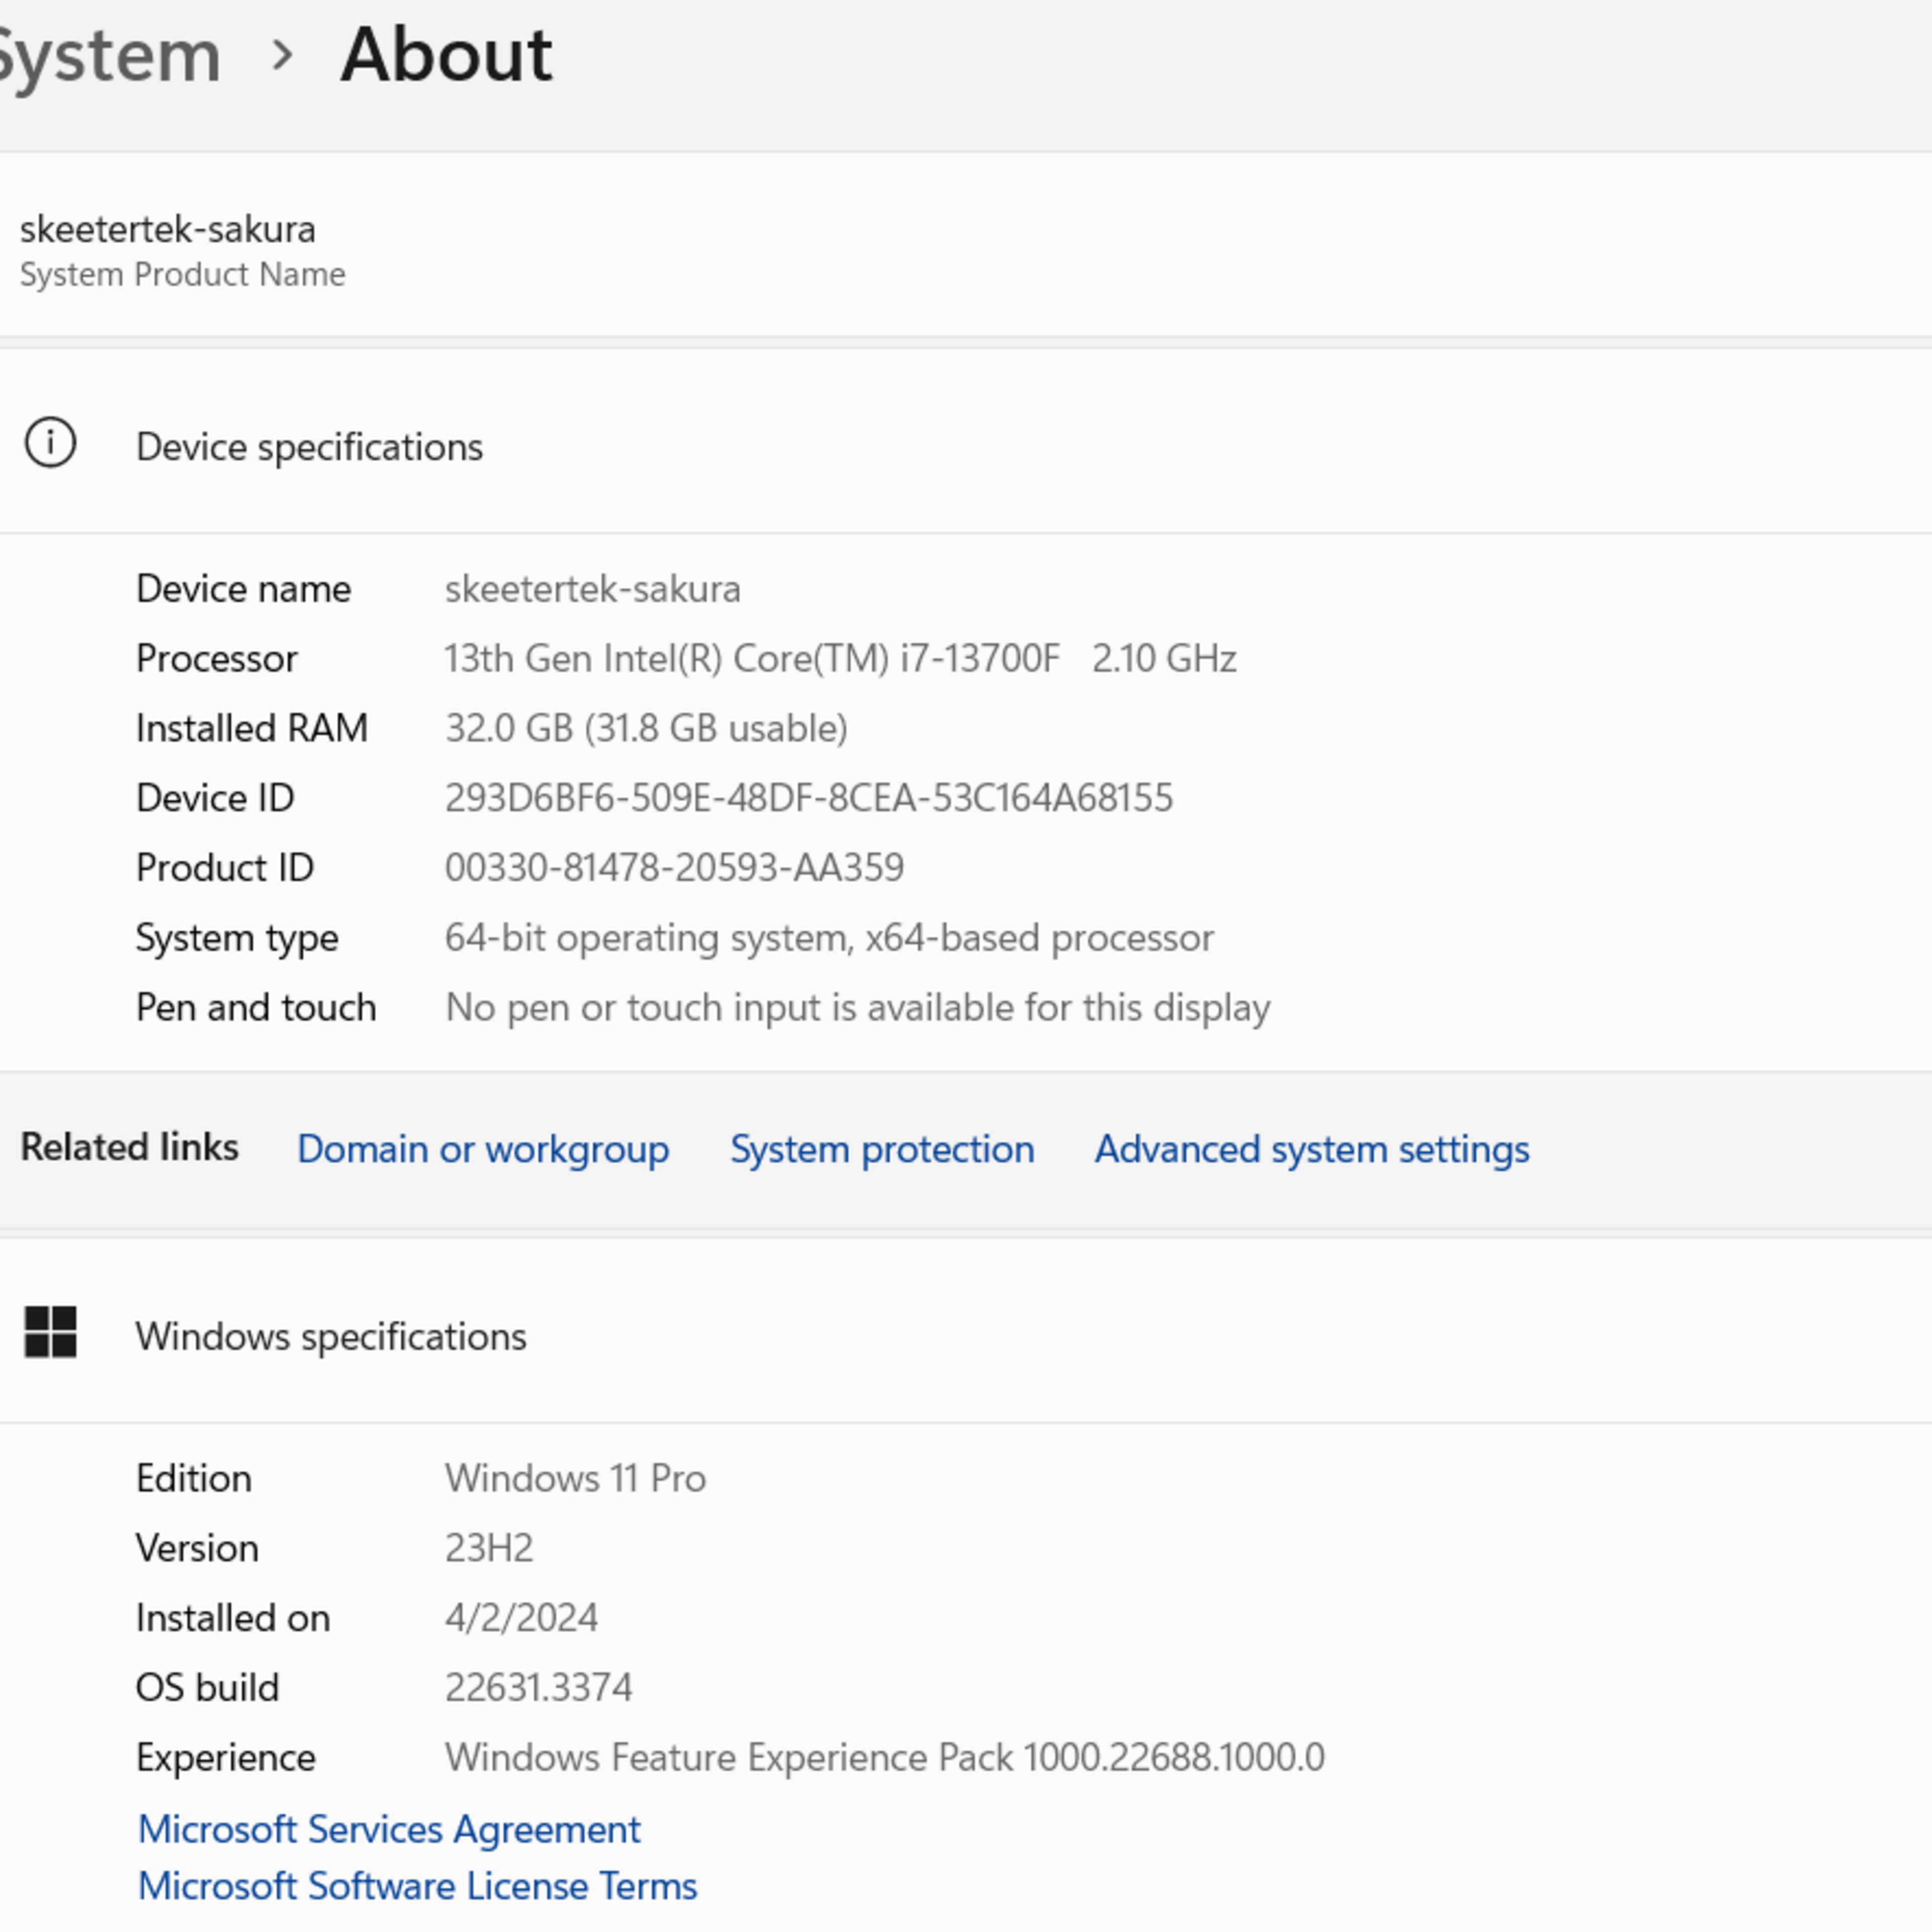Open Advanced system settings link
1932x1932 pixels.
1312,1149
